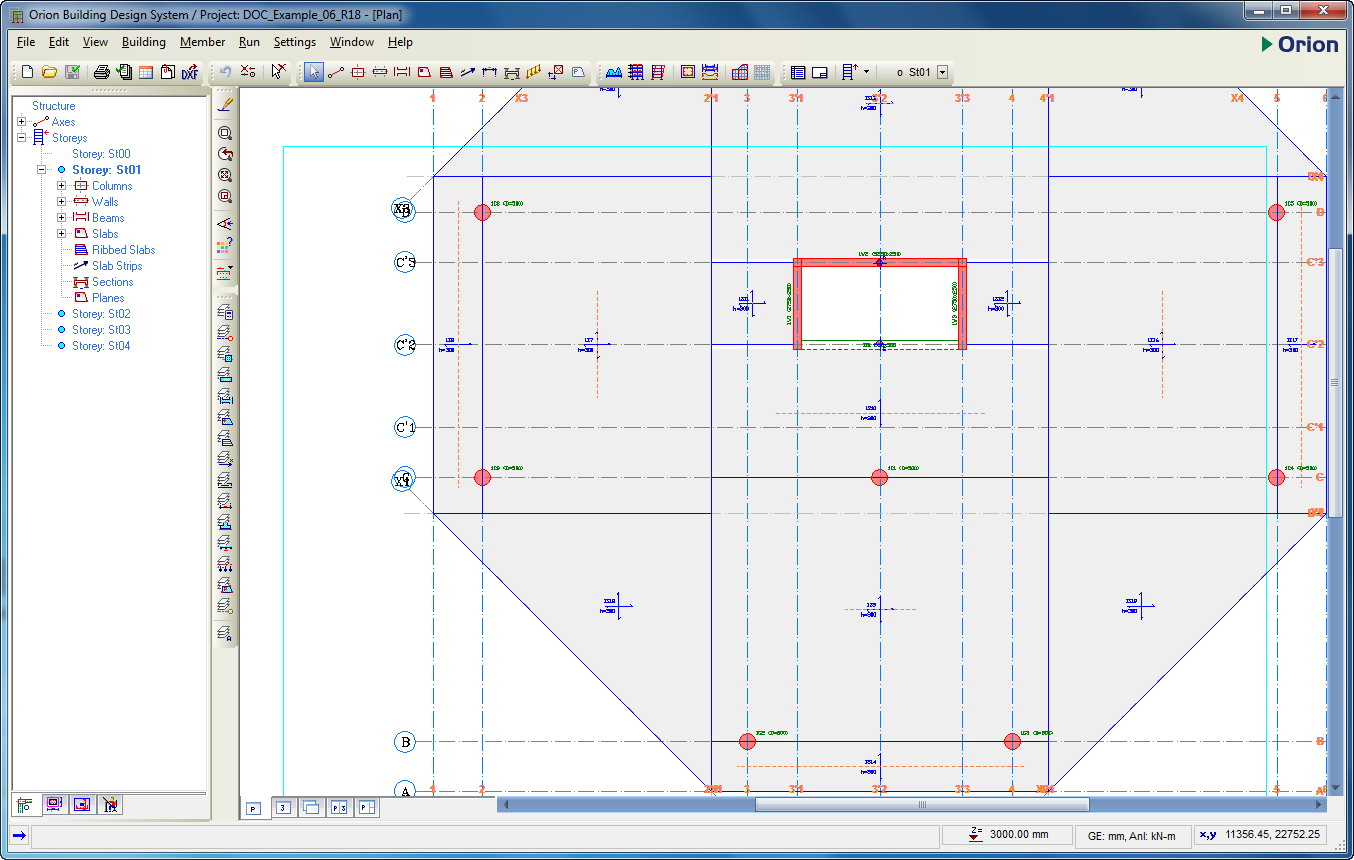Open the 3D building model view icon
The width and height of the screenshot is (1354, 860).
740,72
